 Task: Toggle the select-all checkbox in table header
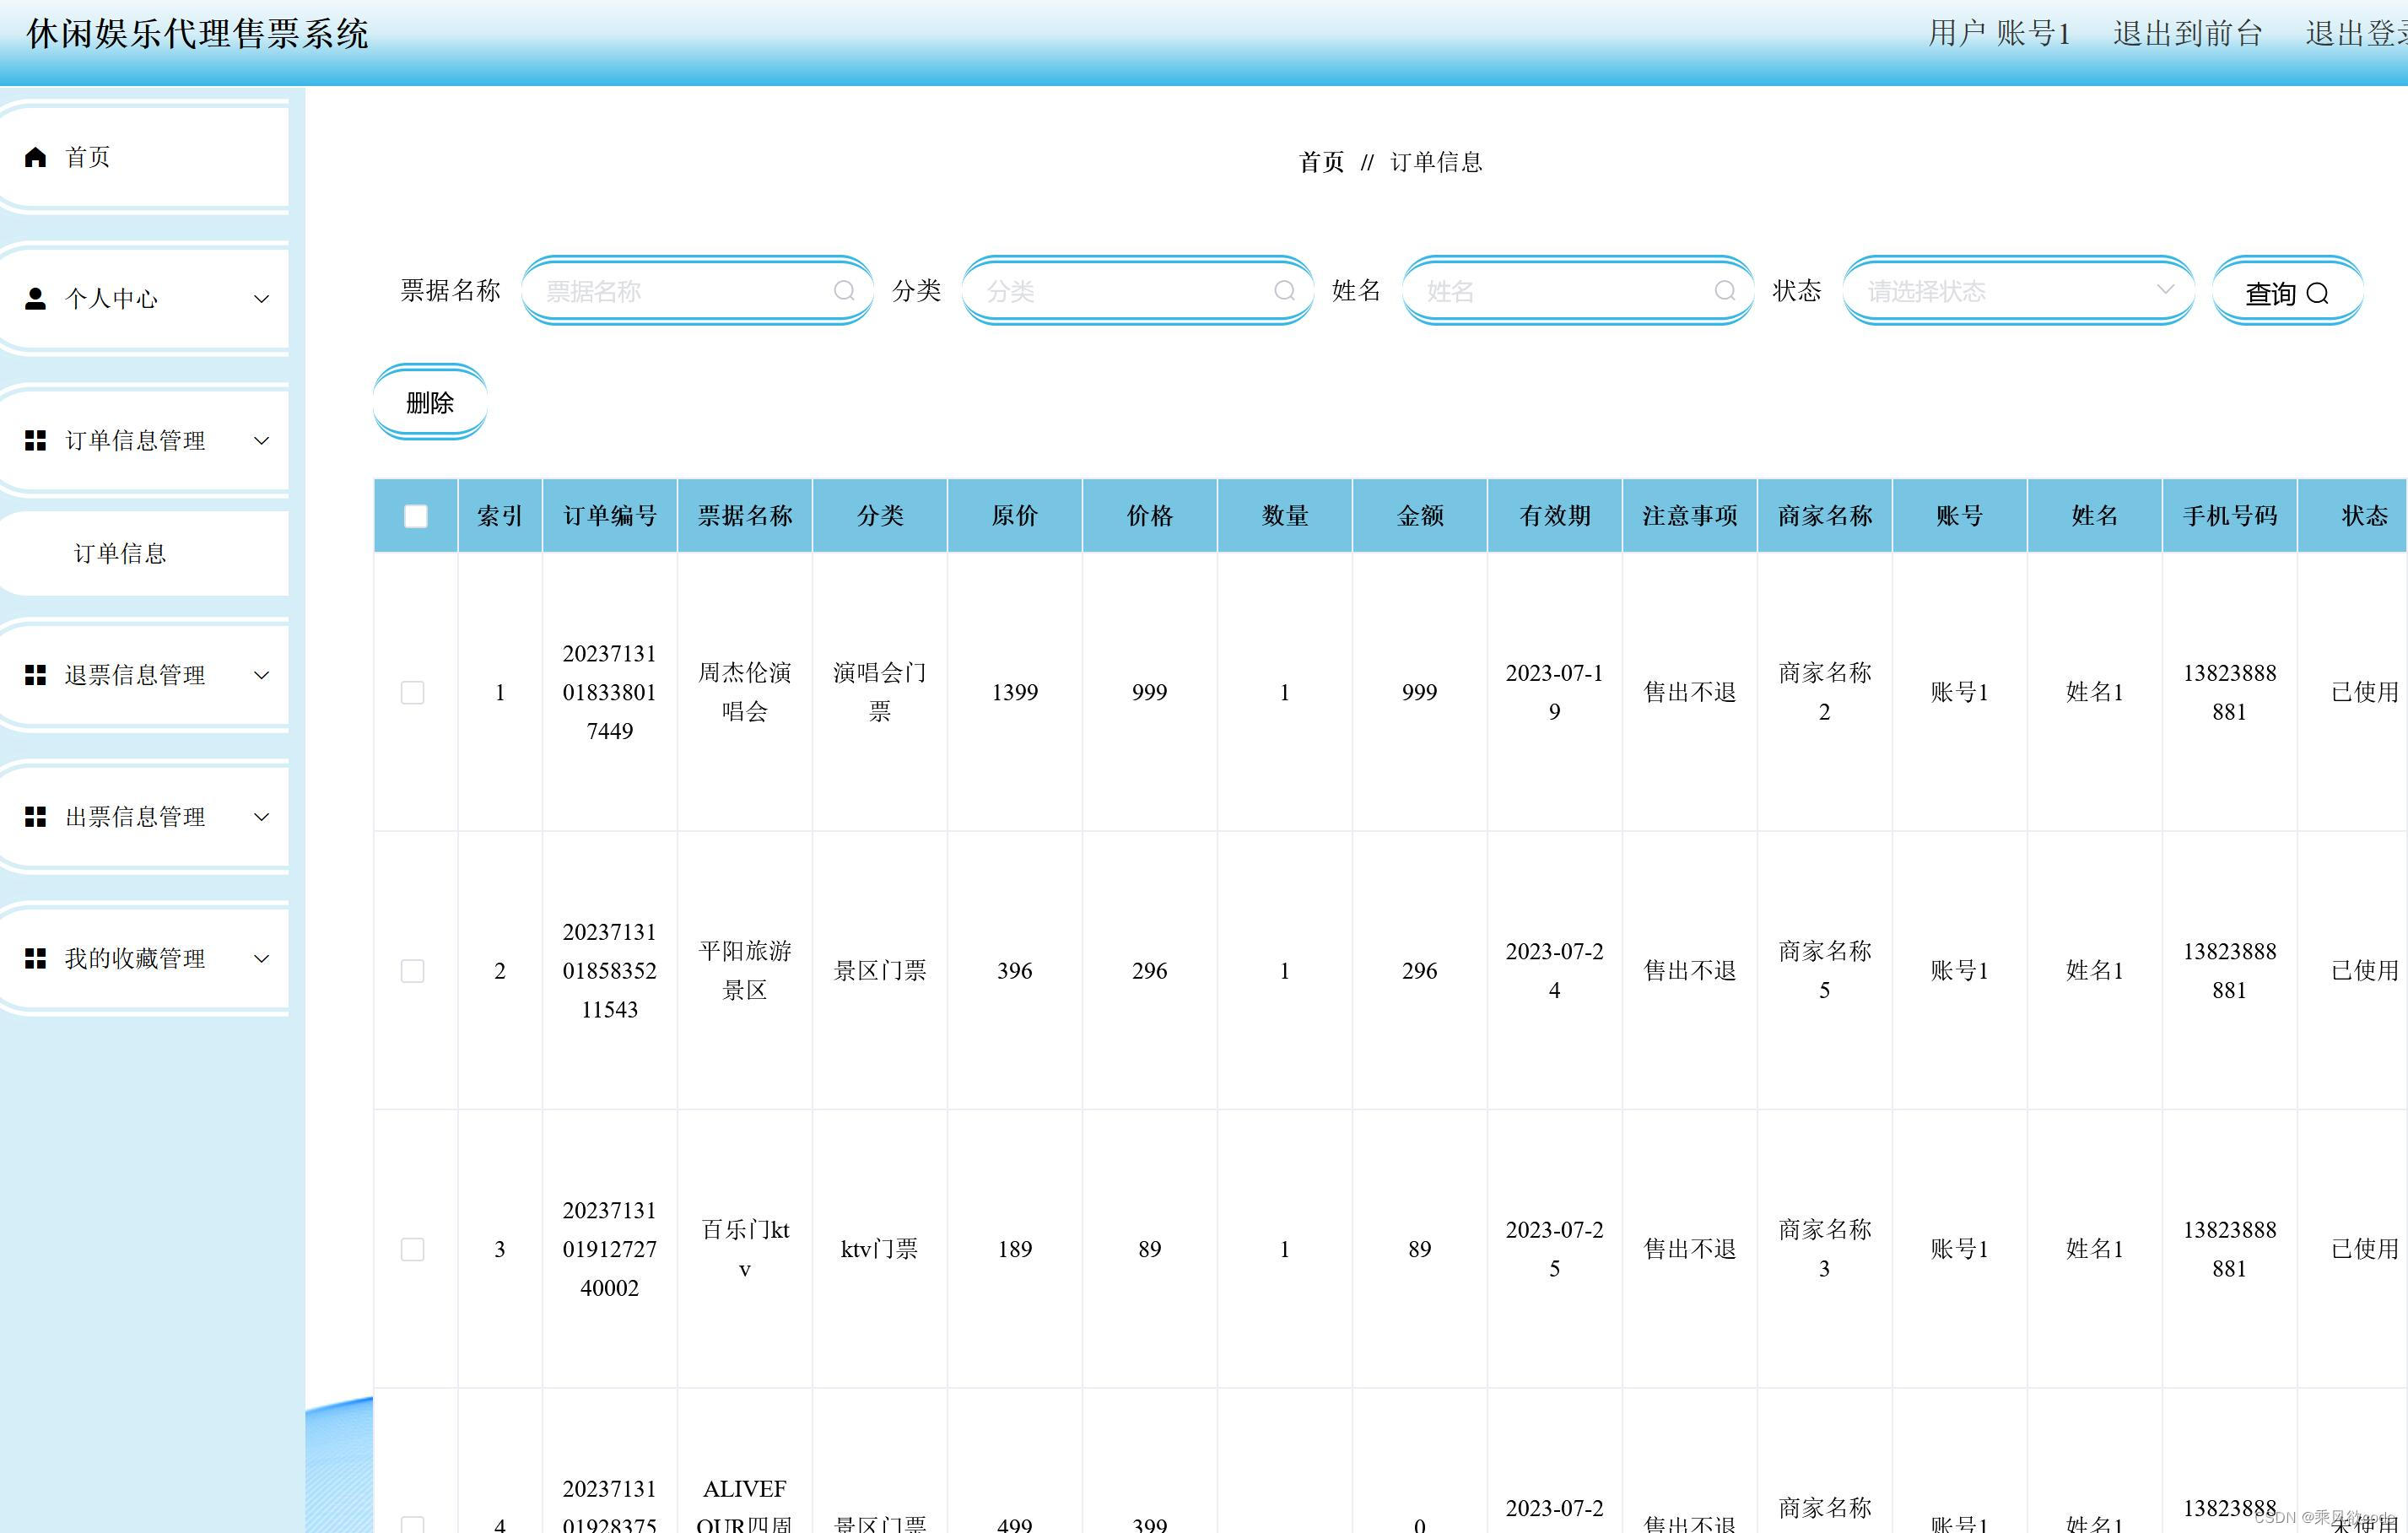click(x=415, y=516)
